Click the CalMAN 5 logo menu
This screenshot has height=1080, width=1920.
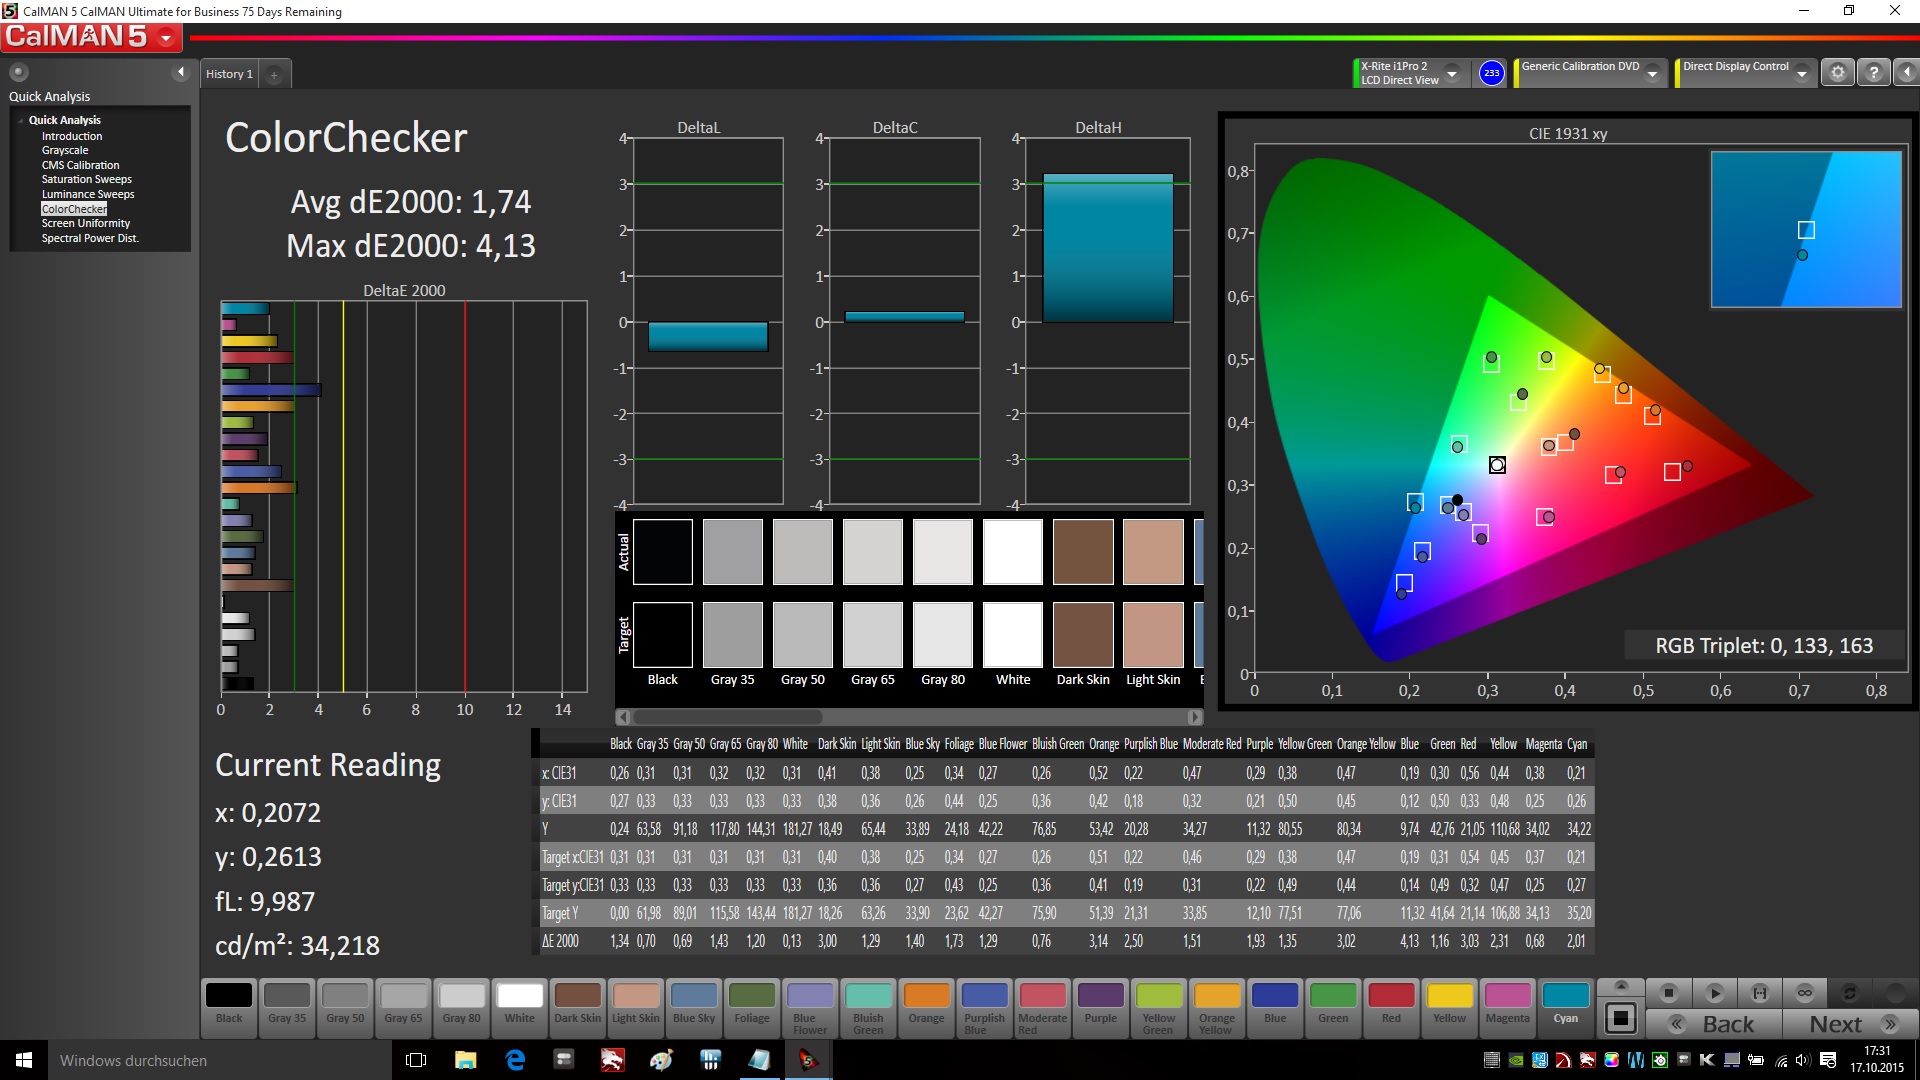(x=91, y=37)
